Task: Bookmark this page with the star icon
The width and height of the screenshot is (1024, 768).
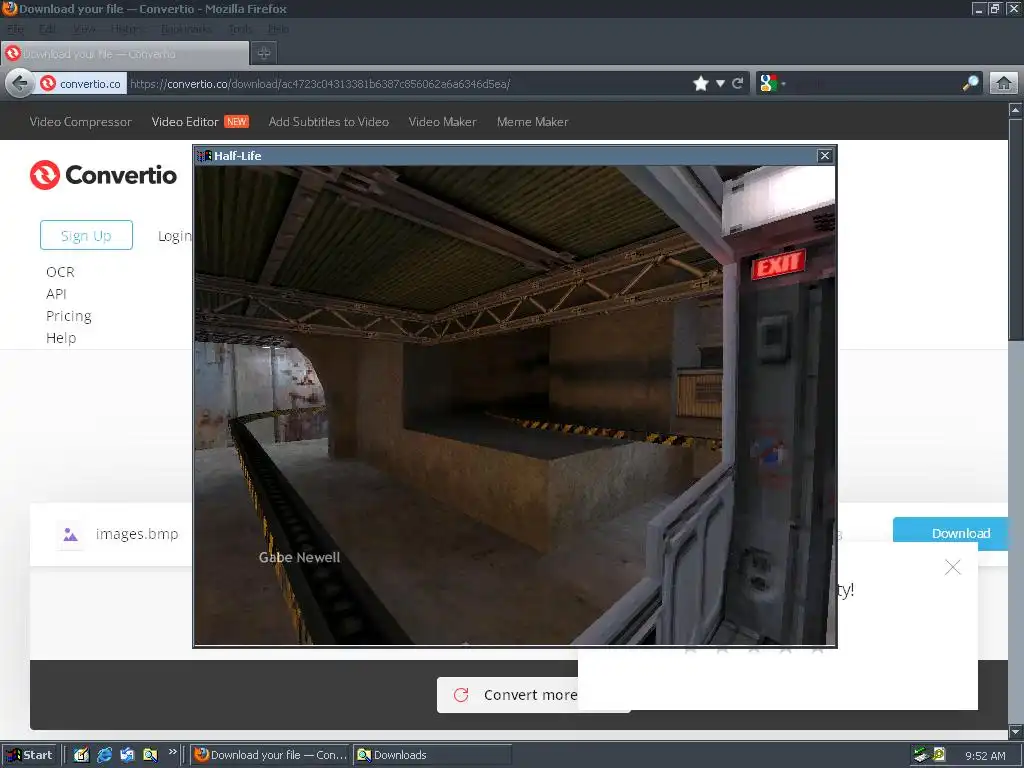Action: tap(701, 84)
